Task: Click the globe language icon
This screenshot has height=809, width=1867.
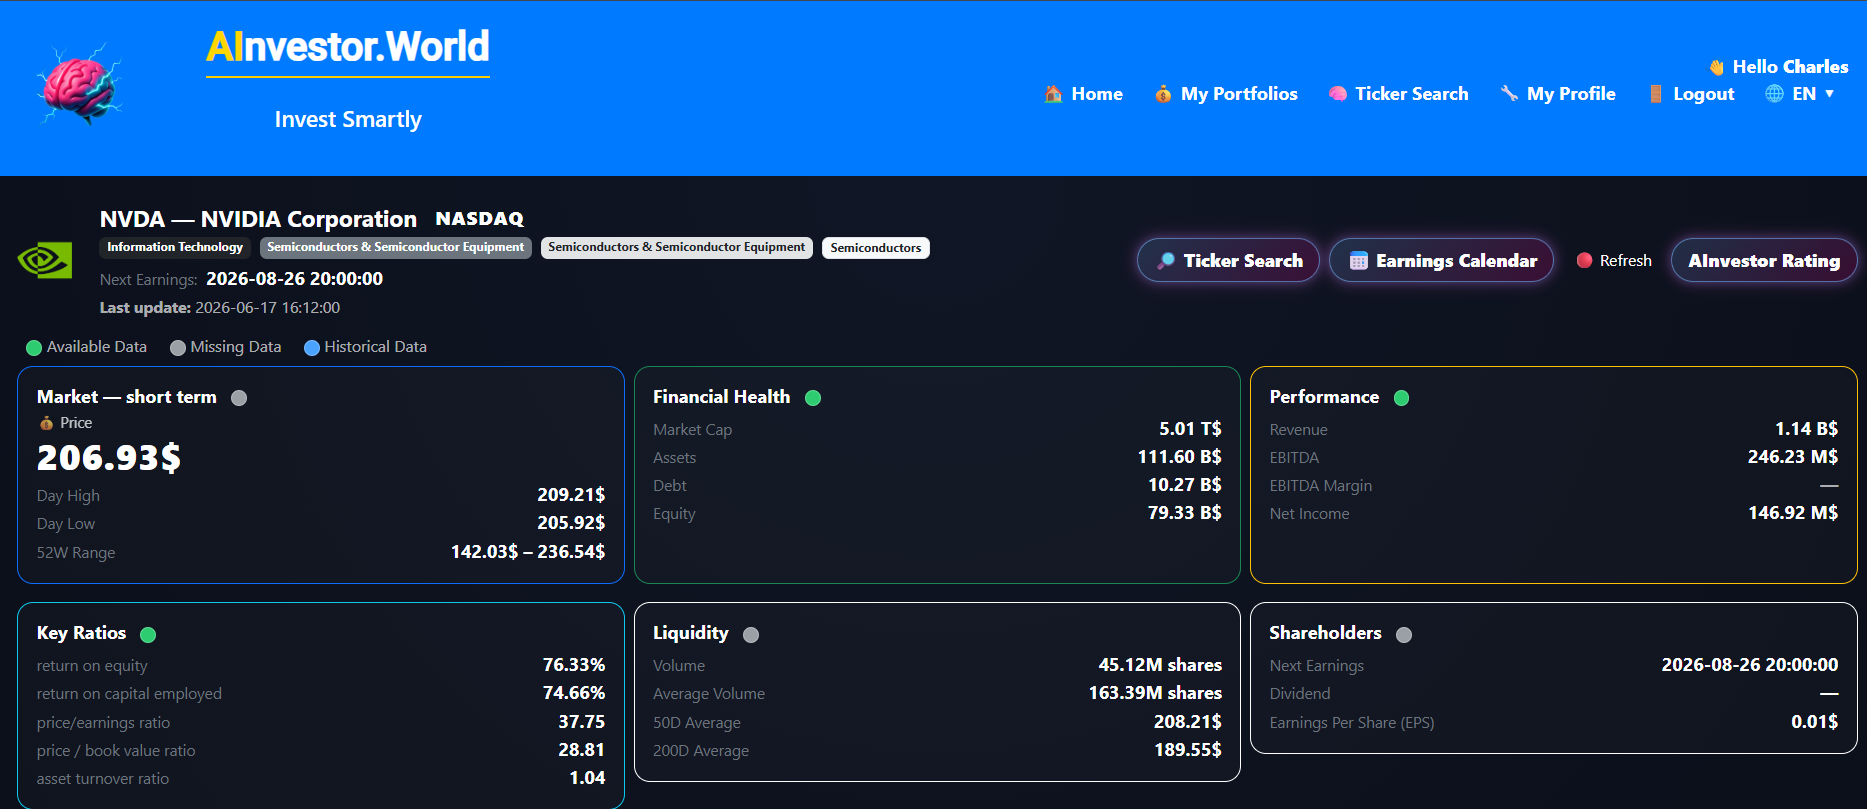Action: point(1774,94)
